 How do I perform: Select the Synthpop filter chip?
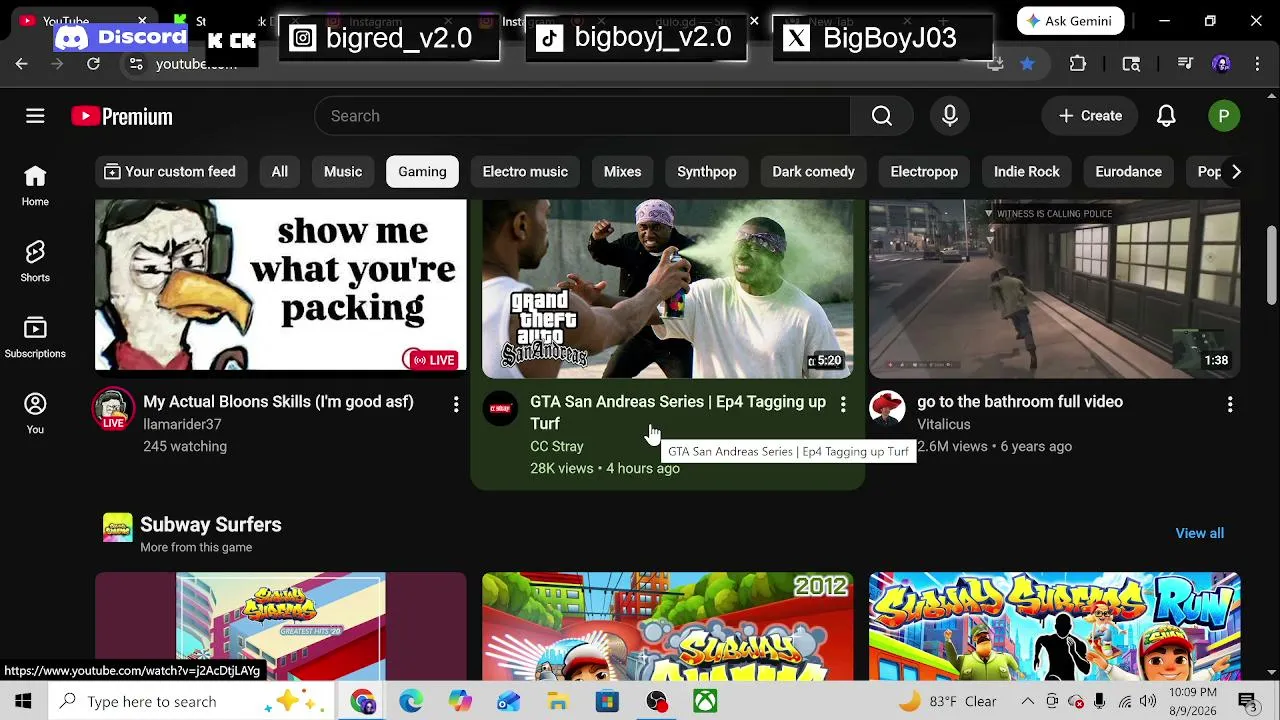pos(707,172)
